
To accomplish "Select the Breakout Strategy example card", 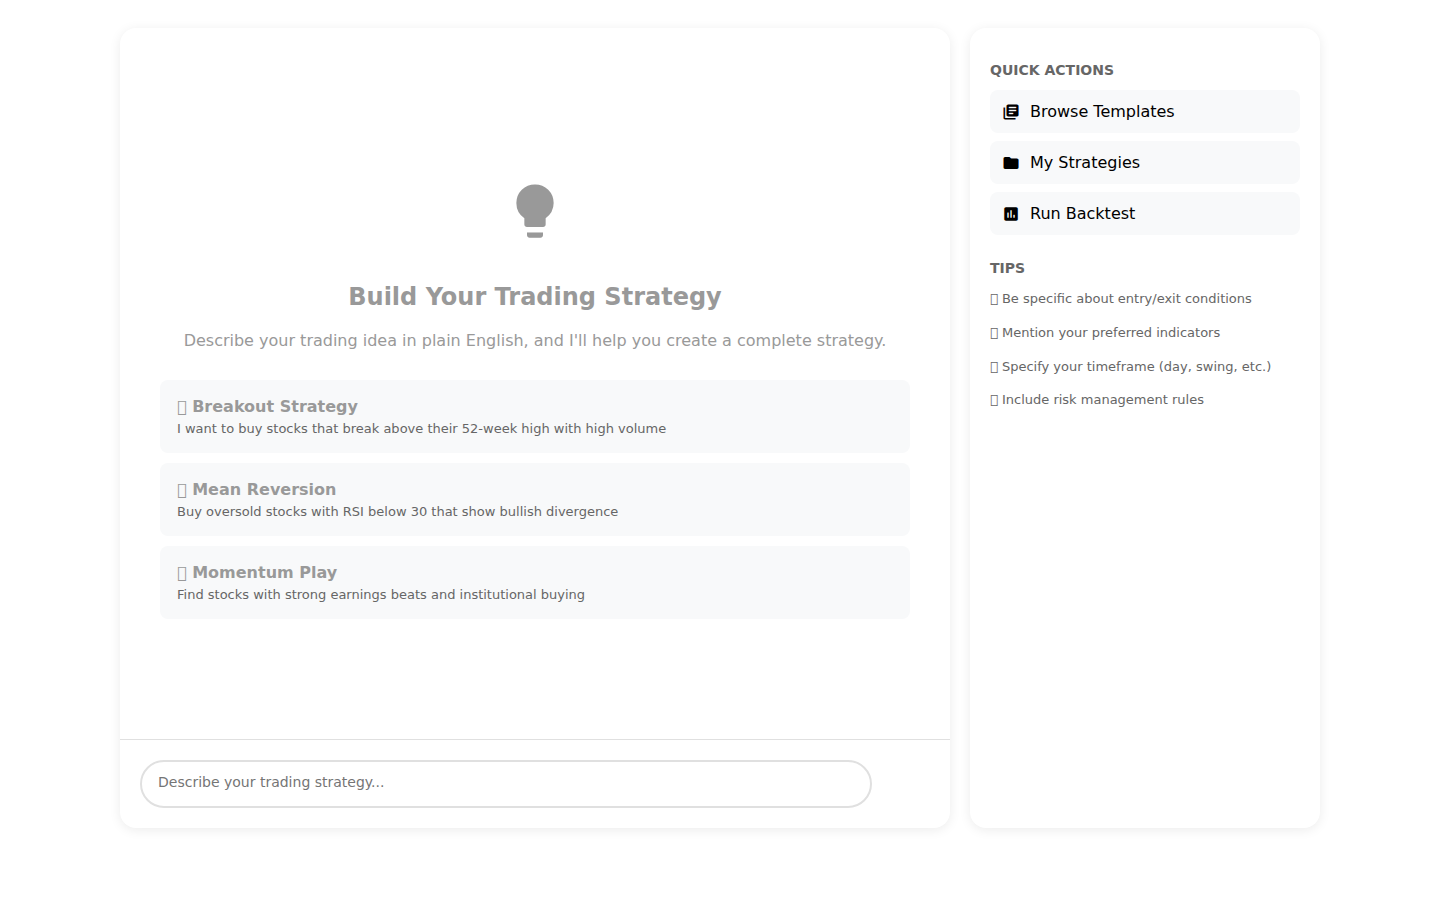I will pos(535,416).
